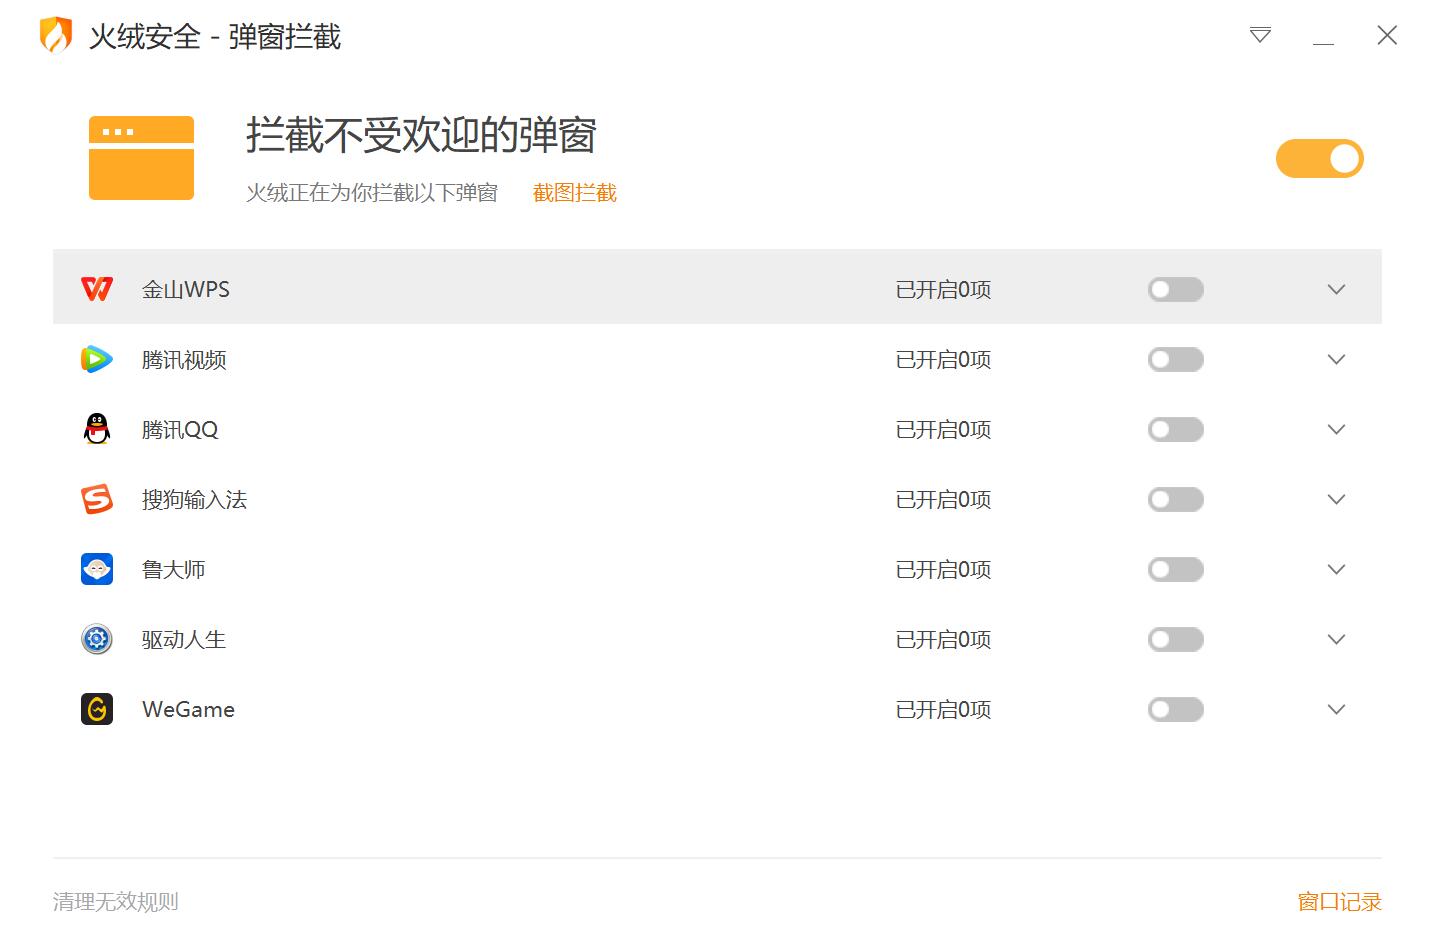
Task: Enable popup blocking for 腾讯QQ
Action: [x=1175, y=429]
